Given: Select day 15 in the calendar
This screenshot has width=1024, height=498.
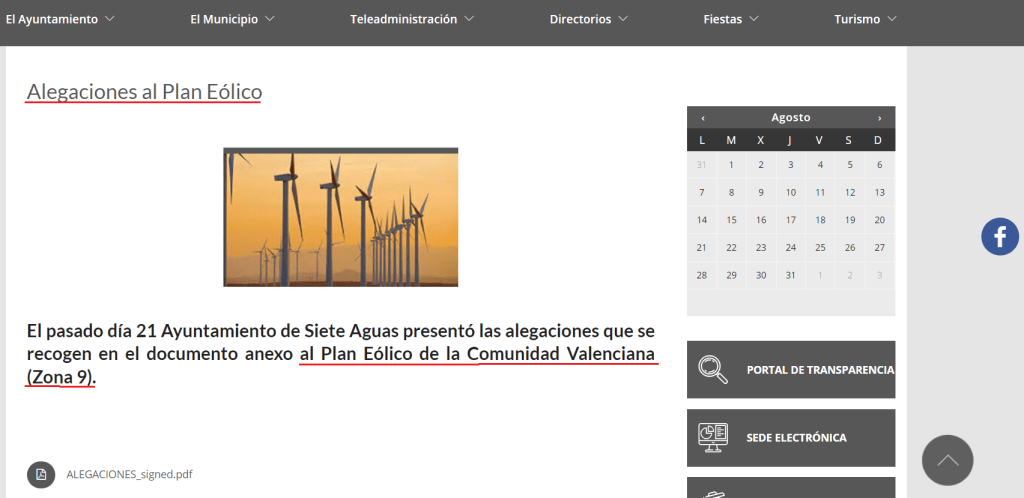Looking at the screenshot, I should (x=731, y=220).
